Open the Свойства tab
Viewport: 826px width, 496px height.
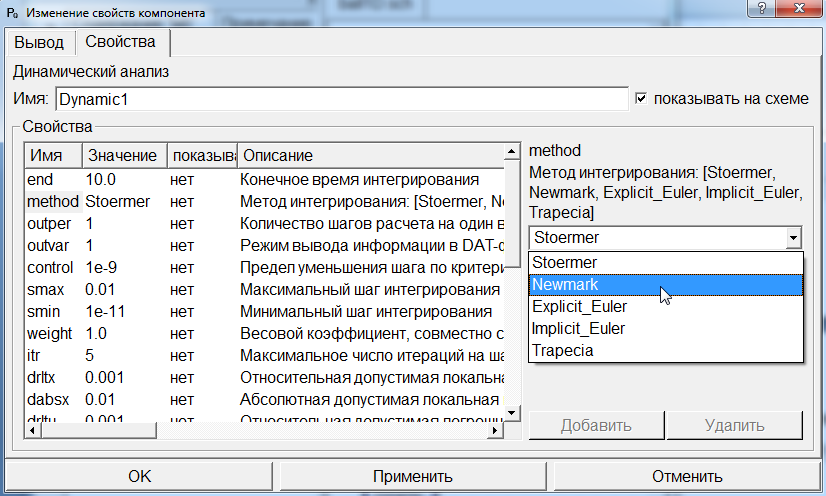(120, 42)
